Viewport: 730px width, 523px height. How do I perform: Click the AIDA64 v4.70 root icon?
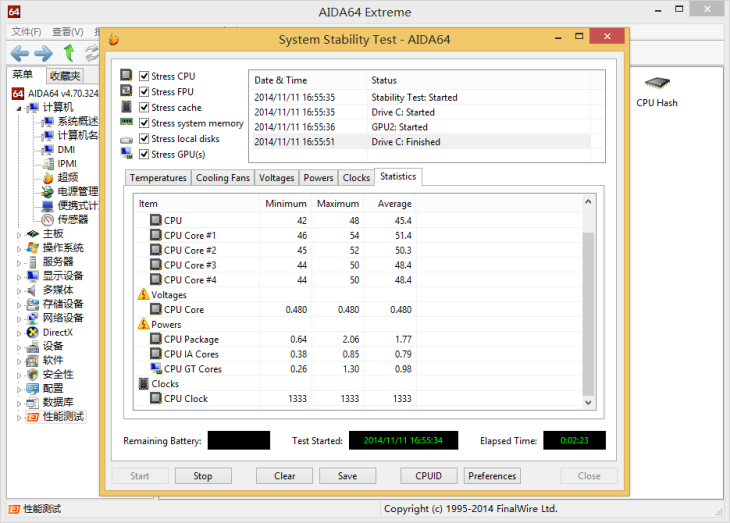(18, 94)
